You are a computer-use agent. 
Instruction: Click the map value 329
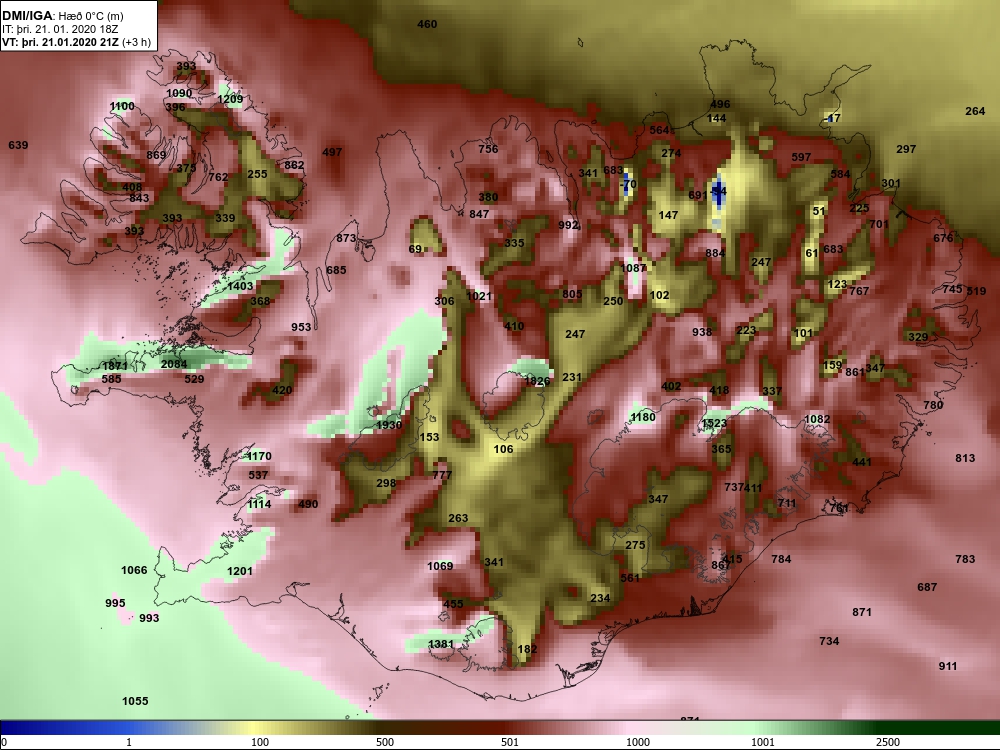pyautogui.click(x=918, y=337)
